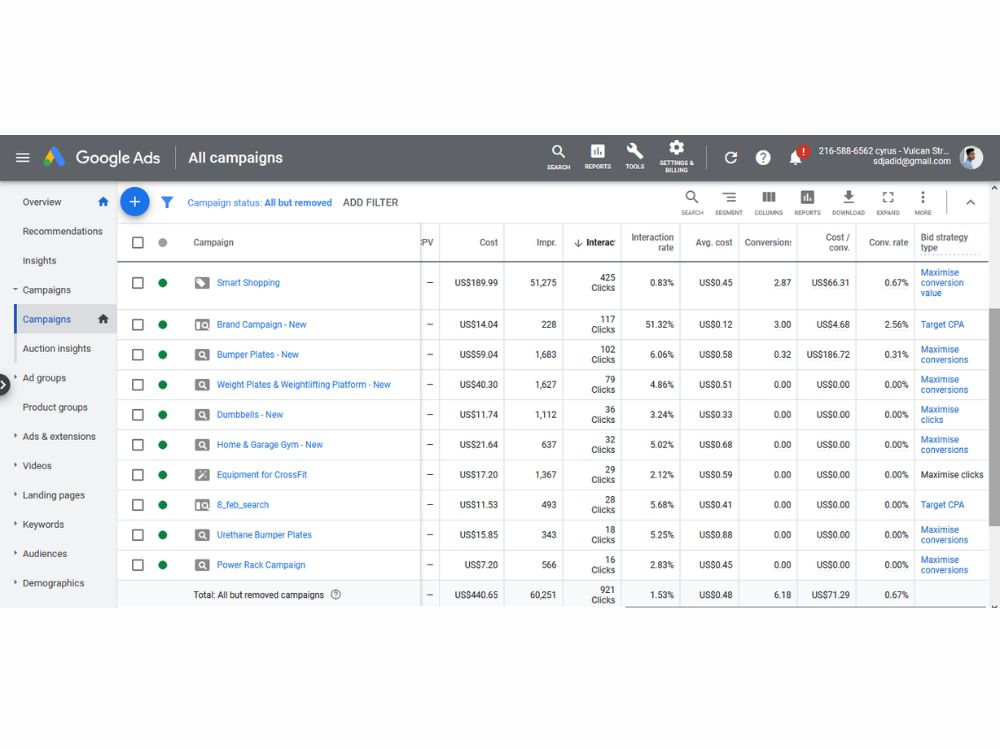Screen dimensions: 1000x750
Task: Open the top bar Reports icon
Action: click(x=598, y=156)
